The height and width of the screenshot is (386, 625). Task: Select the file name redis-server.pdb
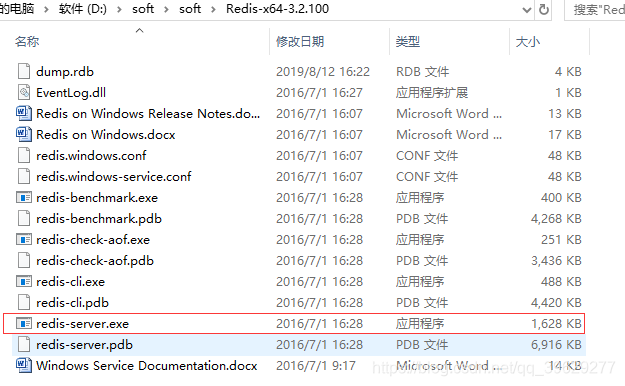pos(85,345)
